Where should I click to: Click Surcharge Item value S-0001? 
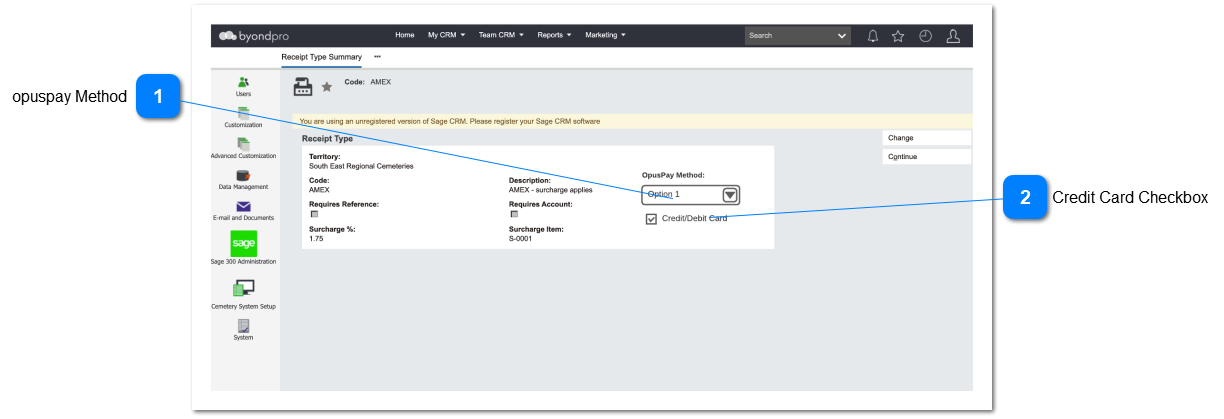pos(520,239)
